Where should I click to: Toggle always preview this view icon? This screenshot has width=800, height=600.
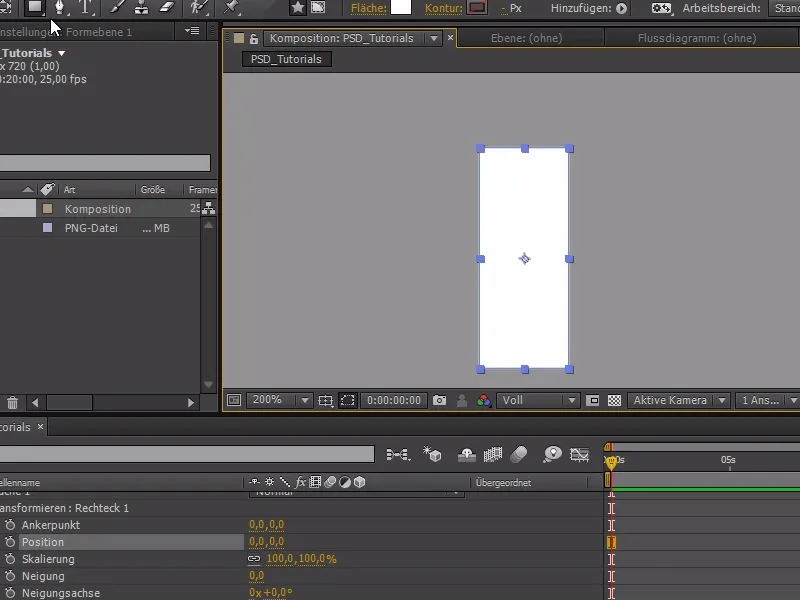coord(234,400)
